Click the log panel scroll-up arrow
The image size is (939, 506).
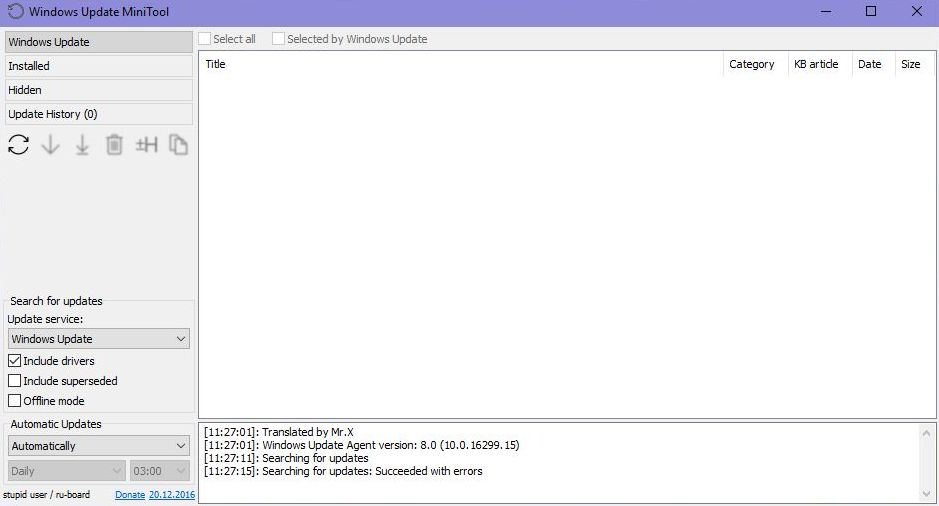point(926,433)
